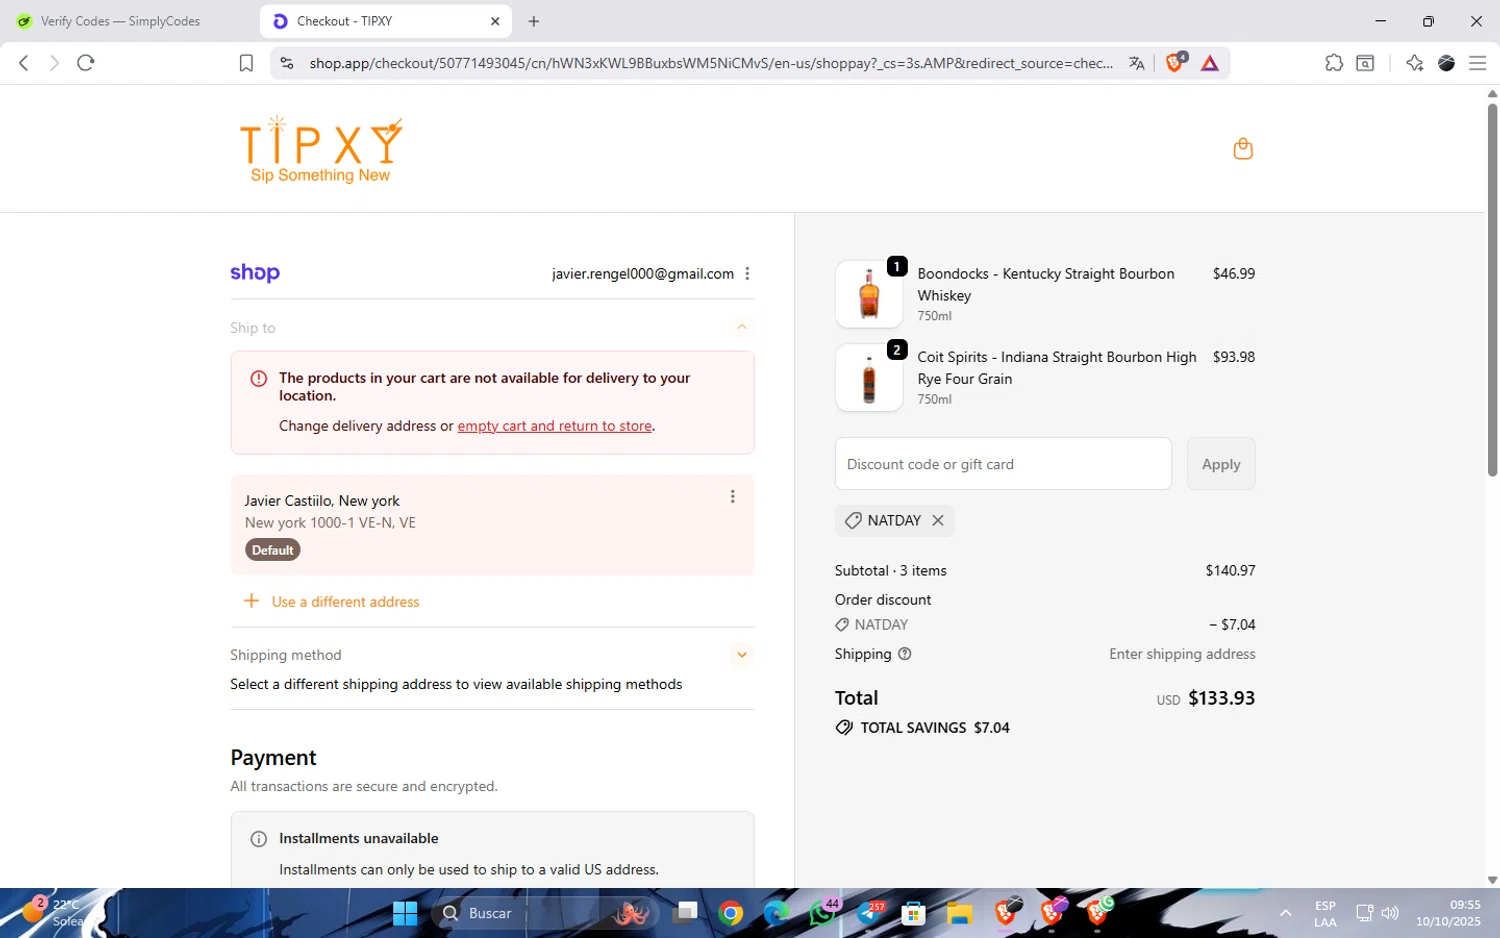Click ESP LAA language indicator
Screen dimensions: 1500x938
1325,913
